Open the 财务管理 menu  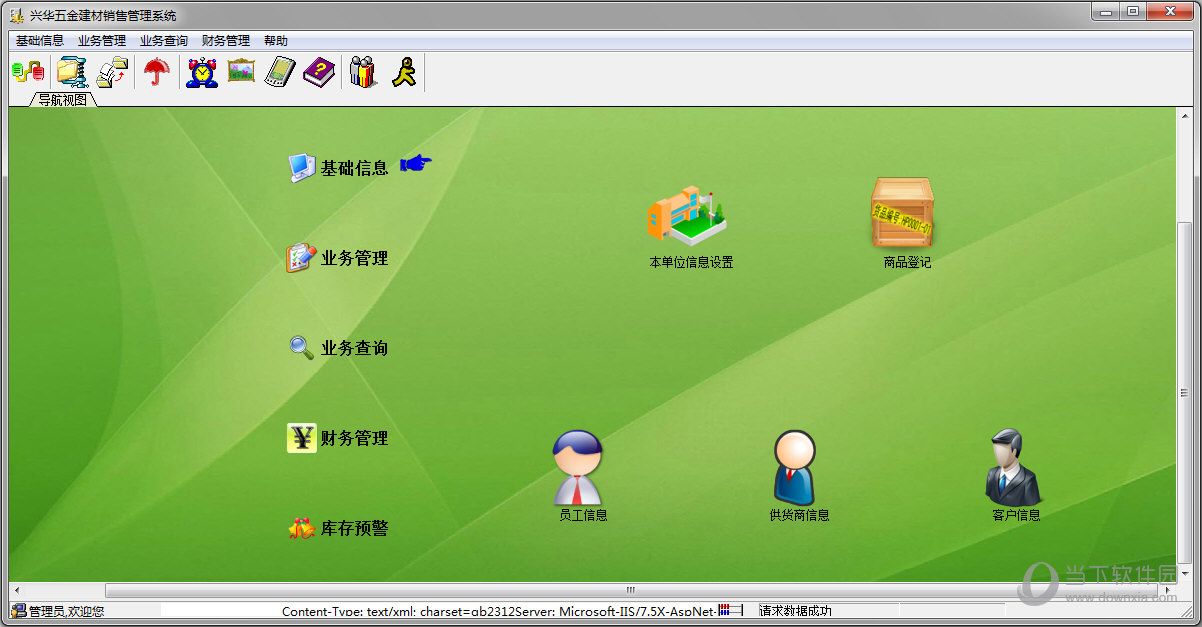pos(226,41)
